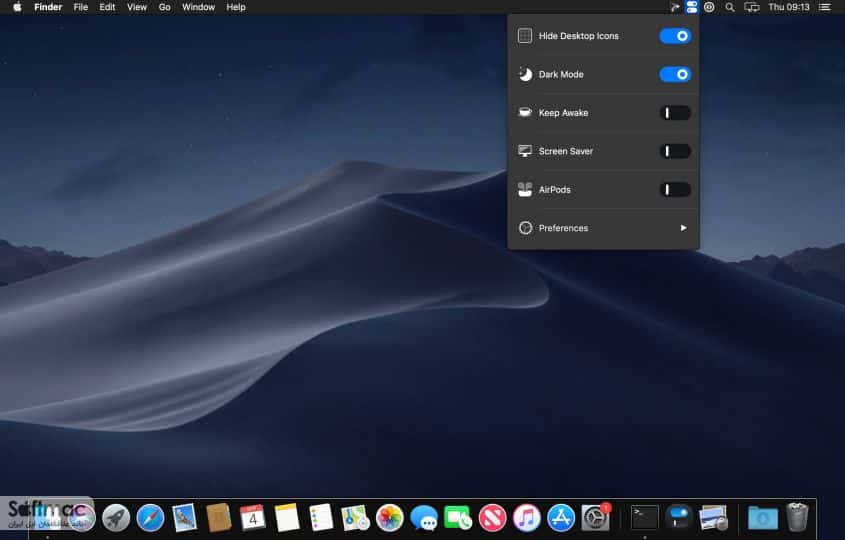This screenshot has width=845, height=540.
Task: Click the Thu 09:13 clock
Action: coord(788,7)
